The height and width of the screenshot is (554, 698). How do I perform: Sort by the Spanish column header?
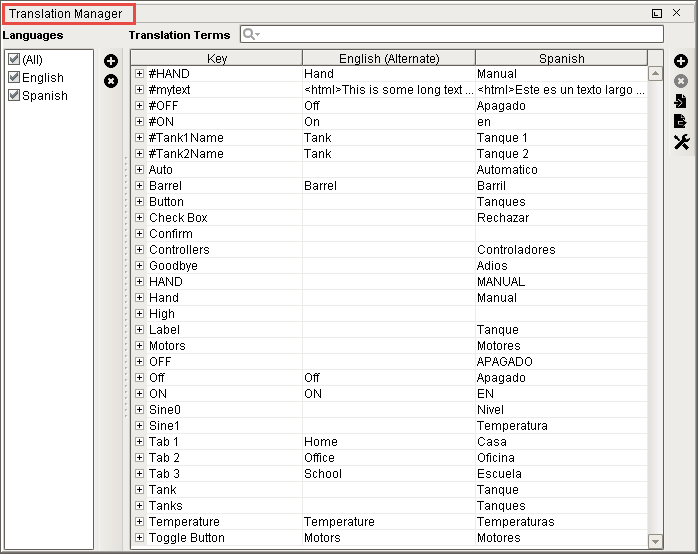561,58
